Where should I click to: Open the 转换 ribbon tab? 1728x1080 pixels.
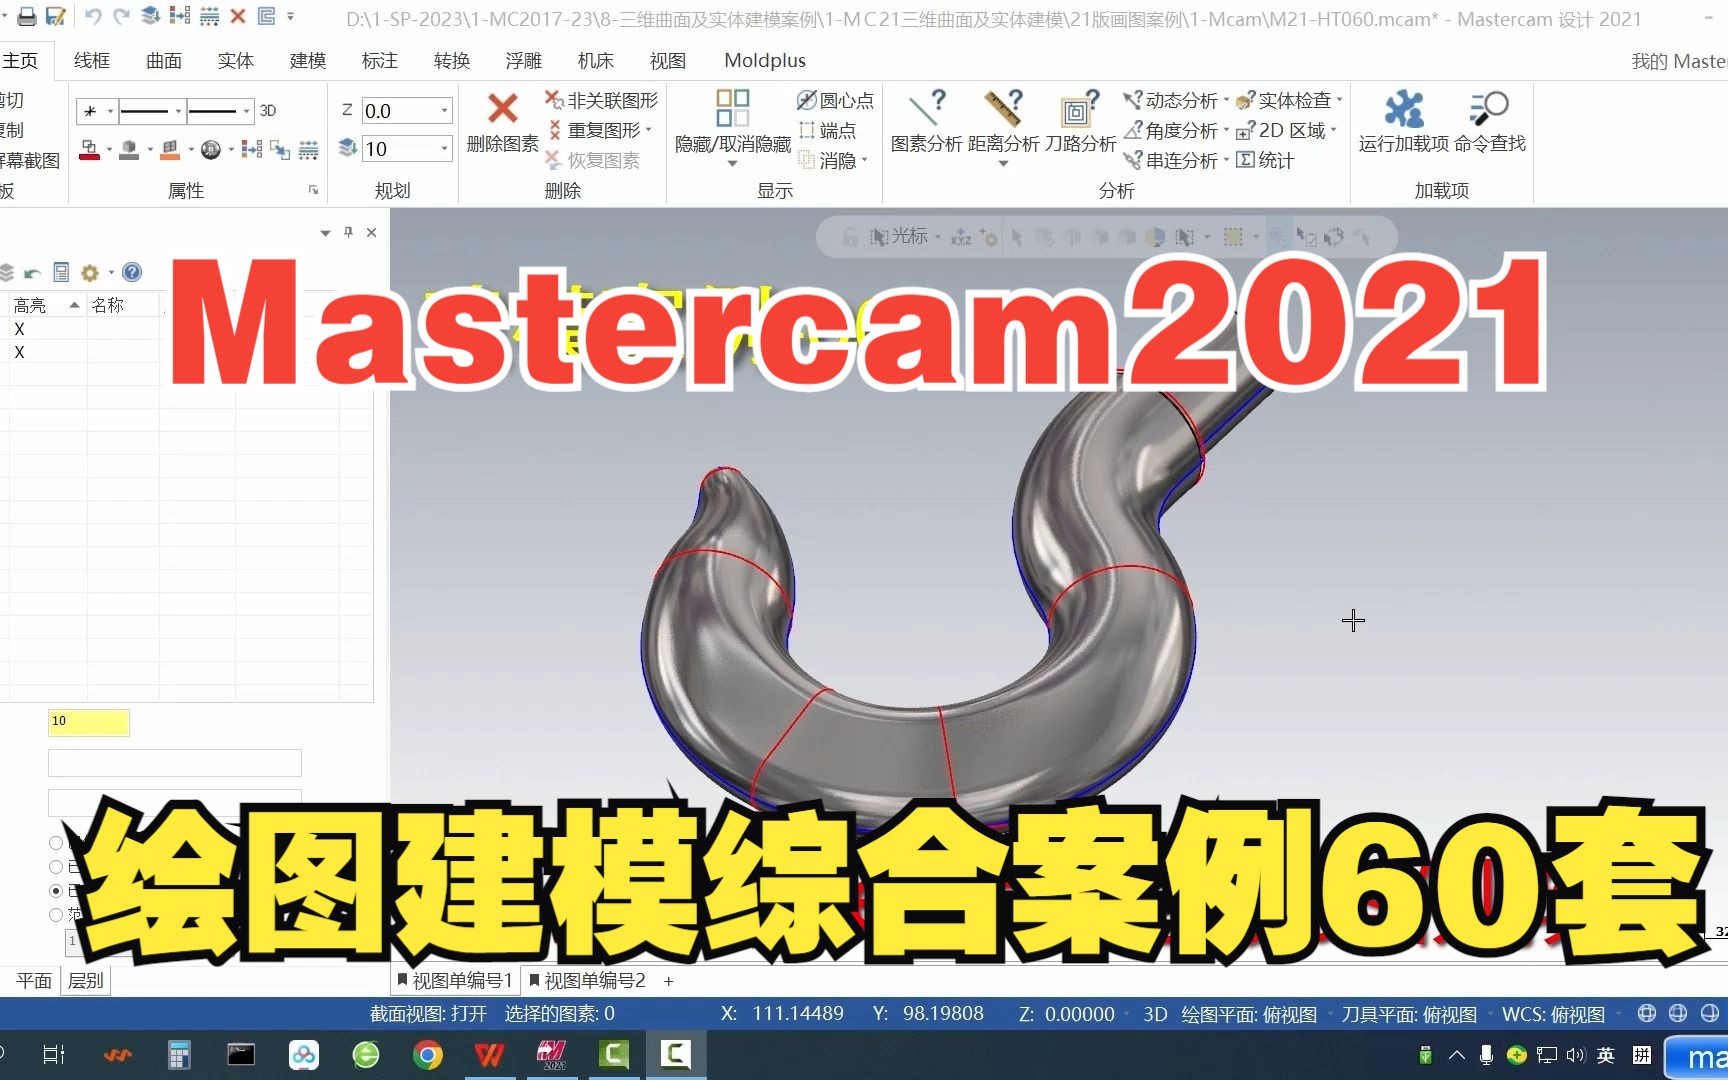click(452, 61)
